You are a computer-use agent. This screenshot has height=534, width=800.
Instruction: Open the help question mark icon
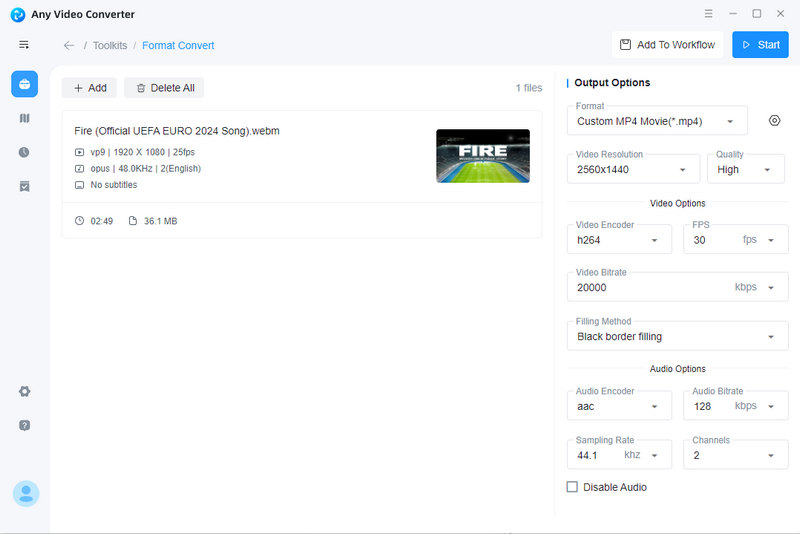(x=24, y=425)
